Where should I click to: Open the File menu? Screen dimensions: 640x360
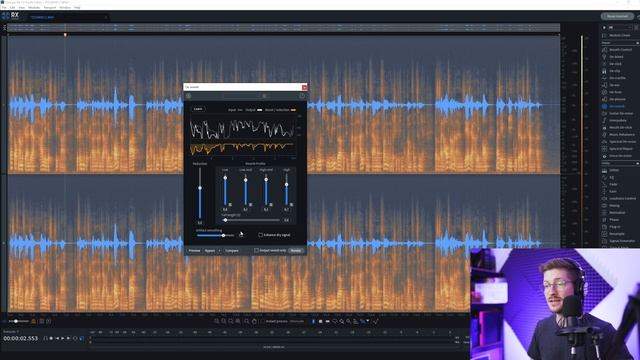(4, 7)
